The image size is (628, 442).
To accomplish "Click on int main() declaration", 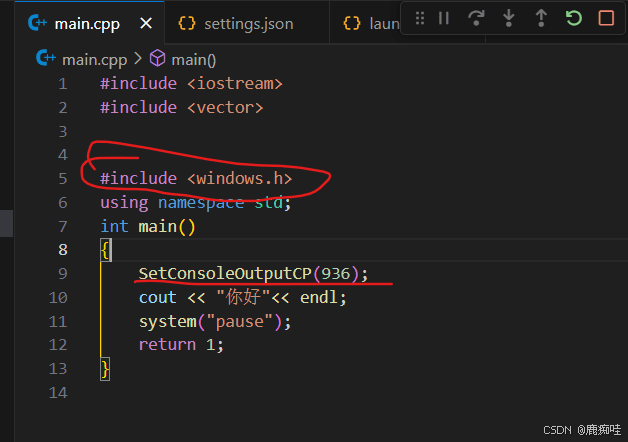I will [147, 227].
